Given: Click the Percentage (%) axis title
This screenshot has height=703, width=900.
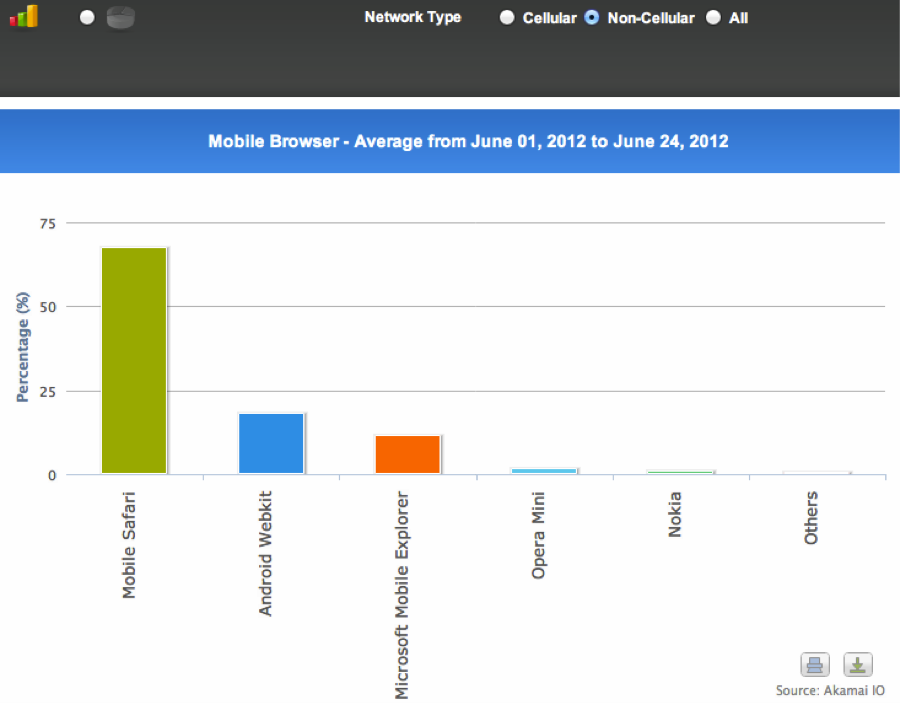Looking at the screenshot, I should [x=22, y=347].
